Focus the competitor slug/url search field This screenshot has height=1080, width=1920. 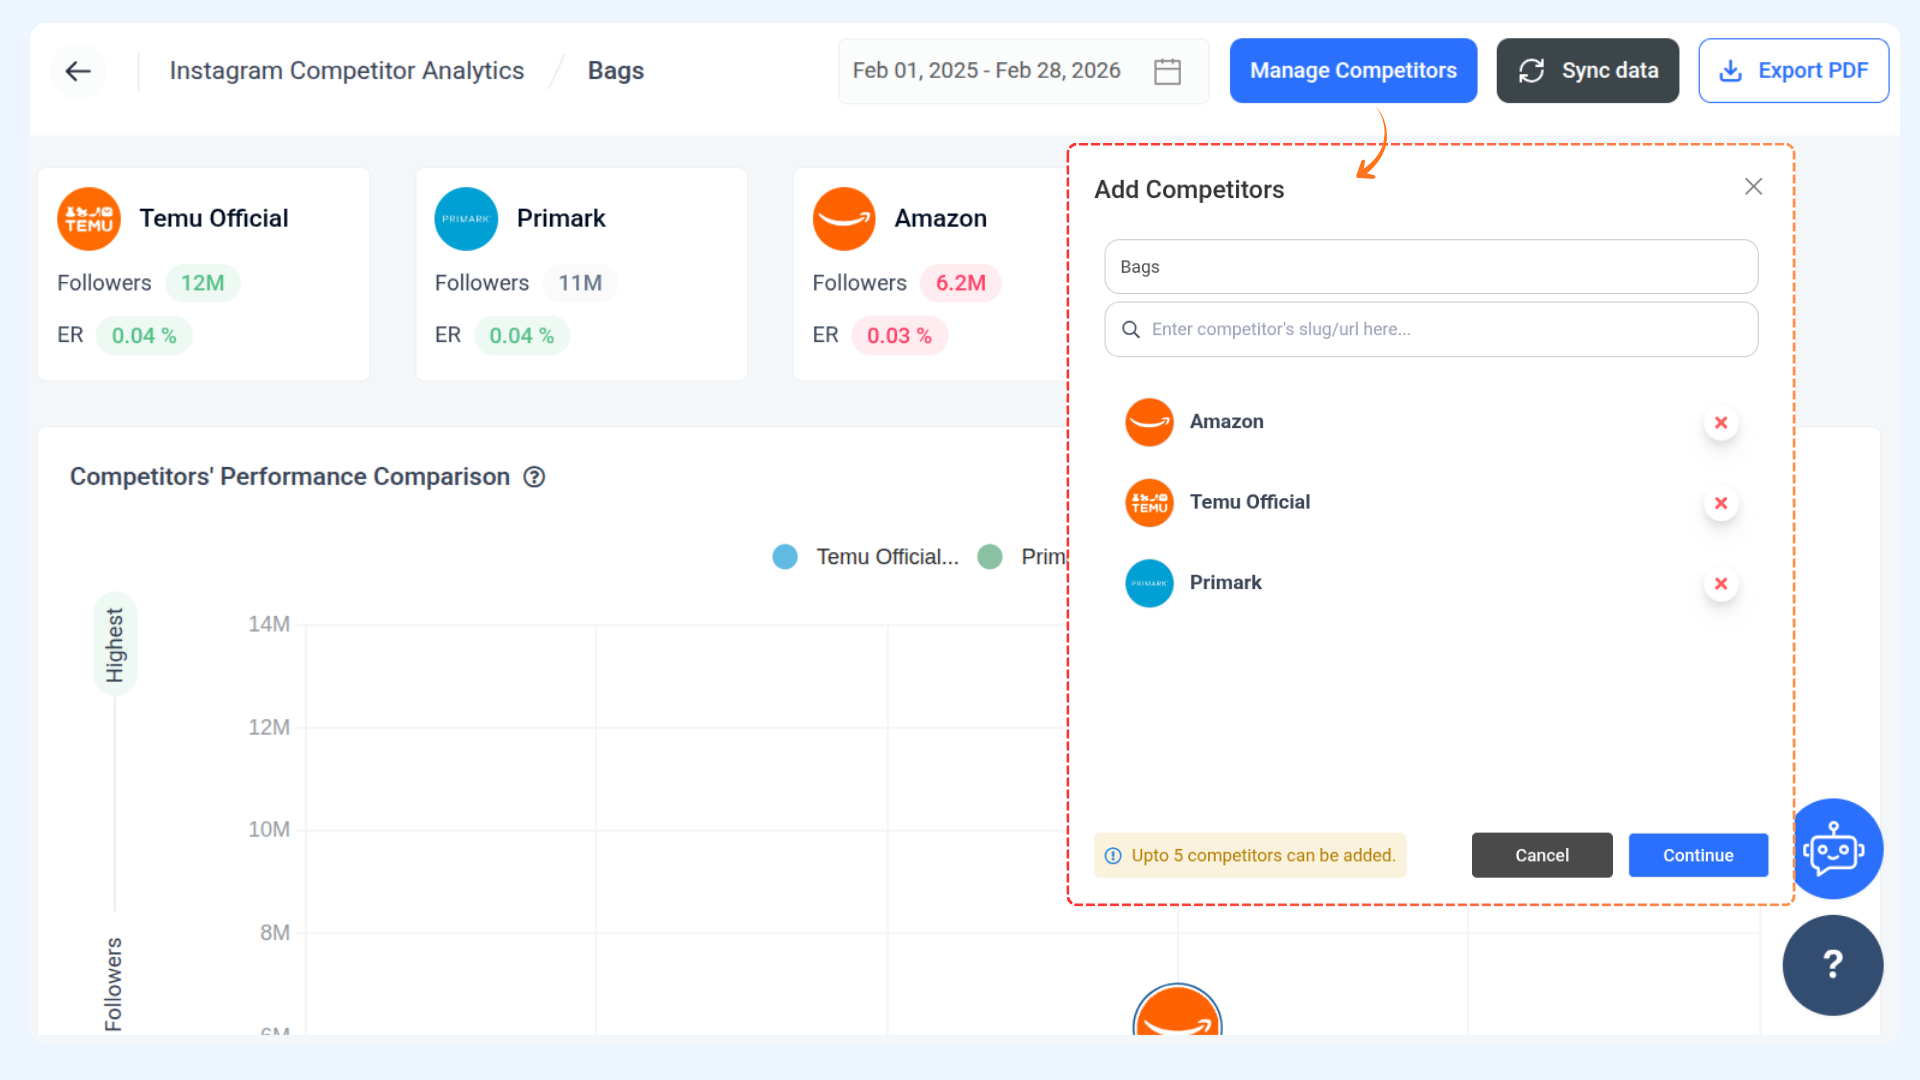tap(1431, 329)
